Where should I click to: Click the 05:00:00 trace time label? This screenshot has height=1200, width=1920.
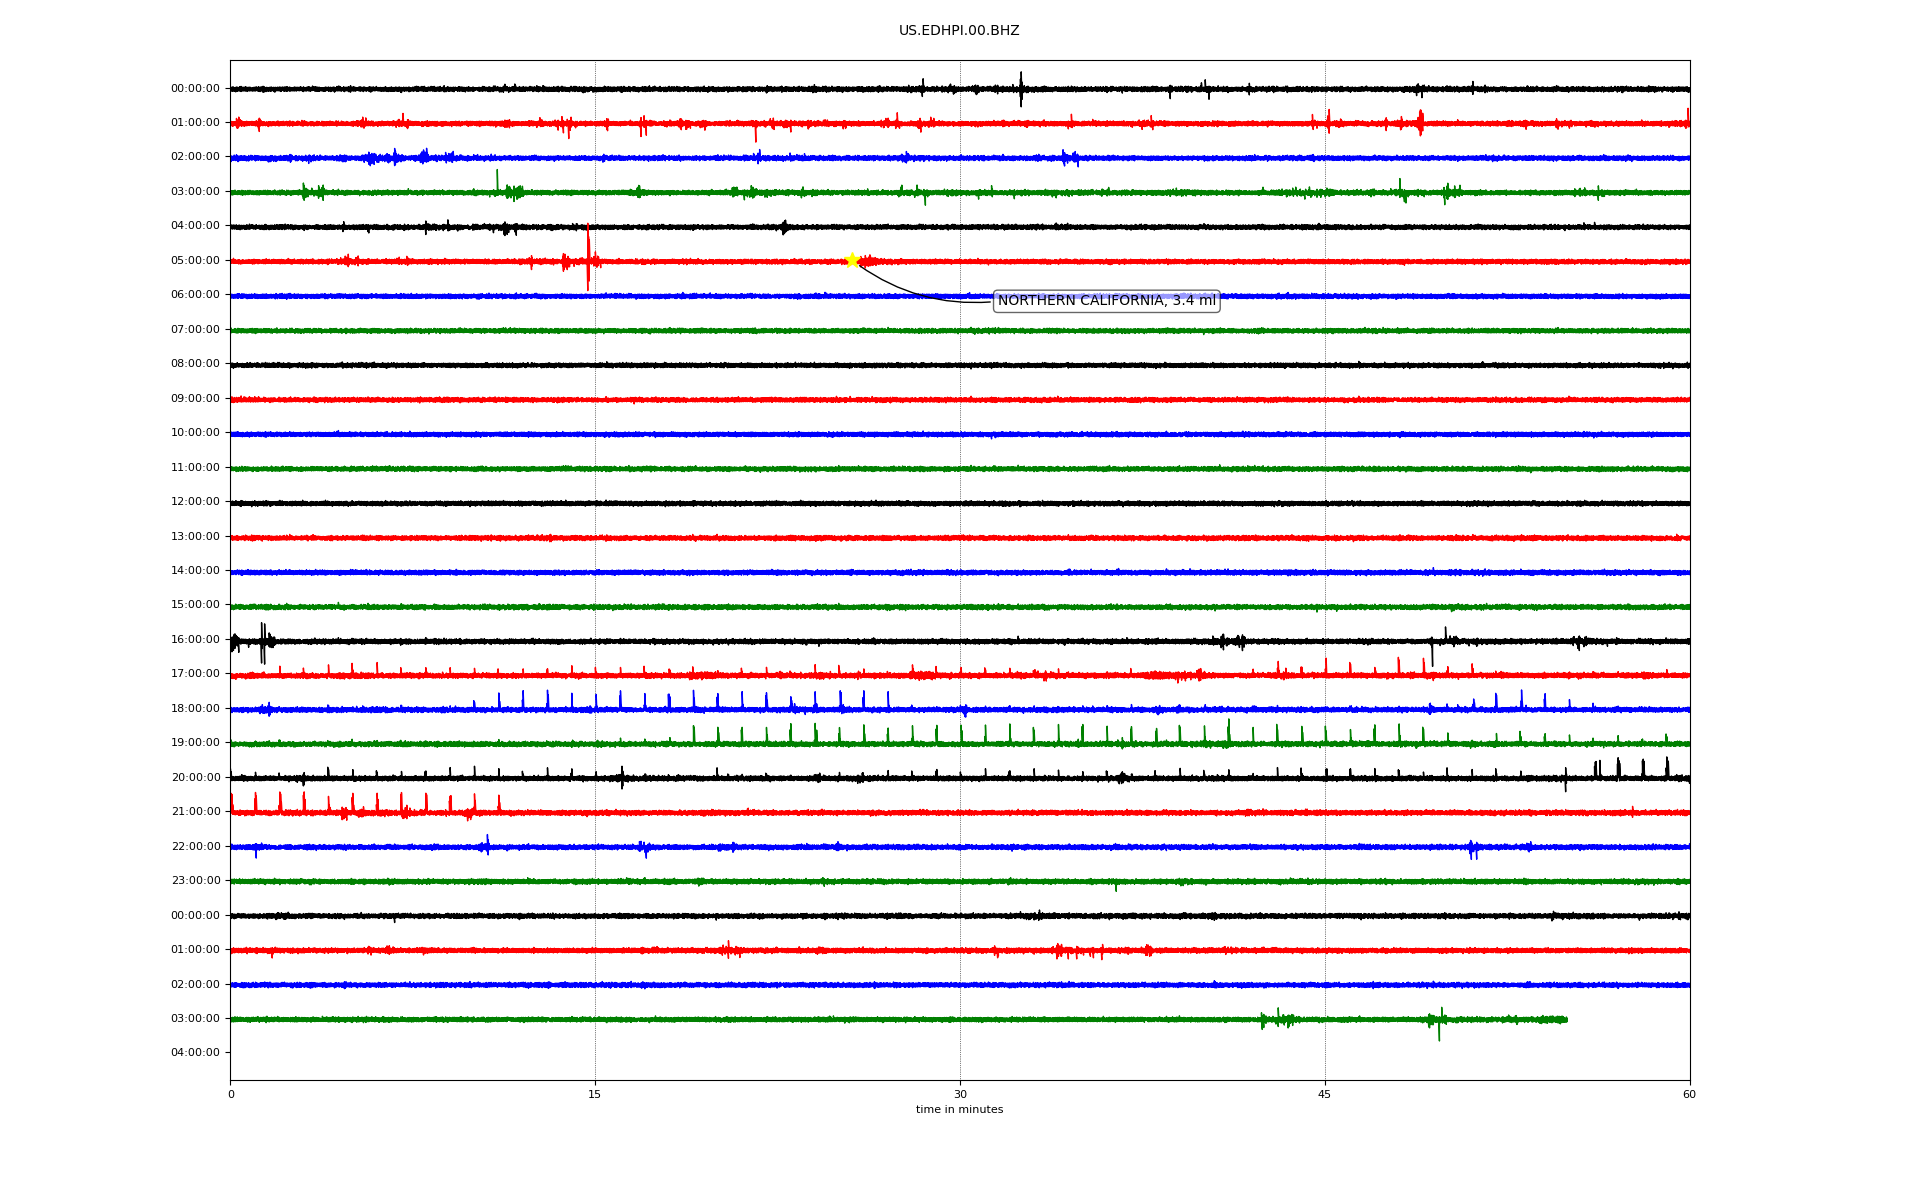click(x=195, y=261)
